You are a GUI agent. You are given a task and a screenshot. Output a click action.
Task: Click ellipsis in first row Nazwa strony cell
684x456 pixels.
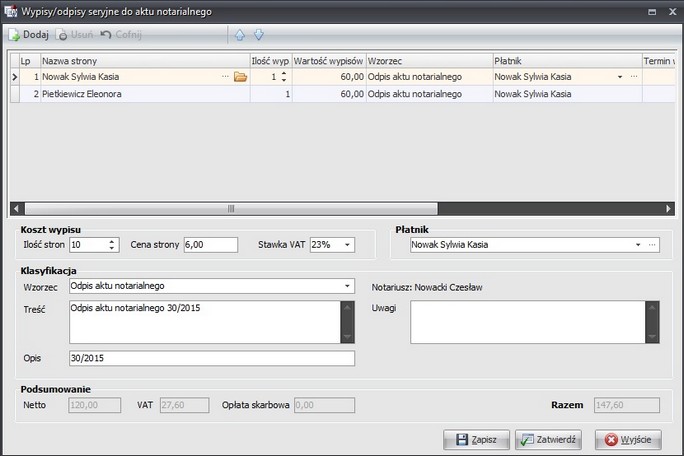click(x=225, y=77)
